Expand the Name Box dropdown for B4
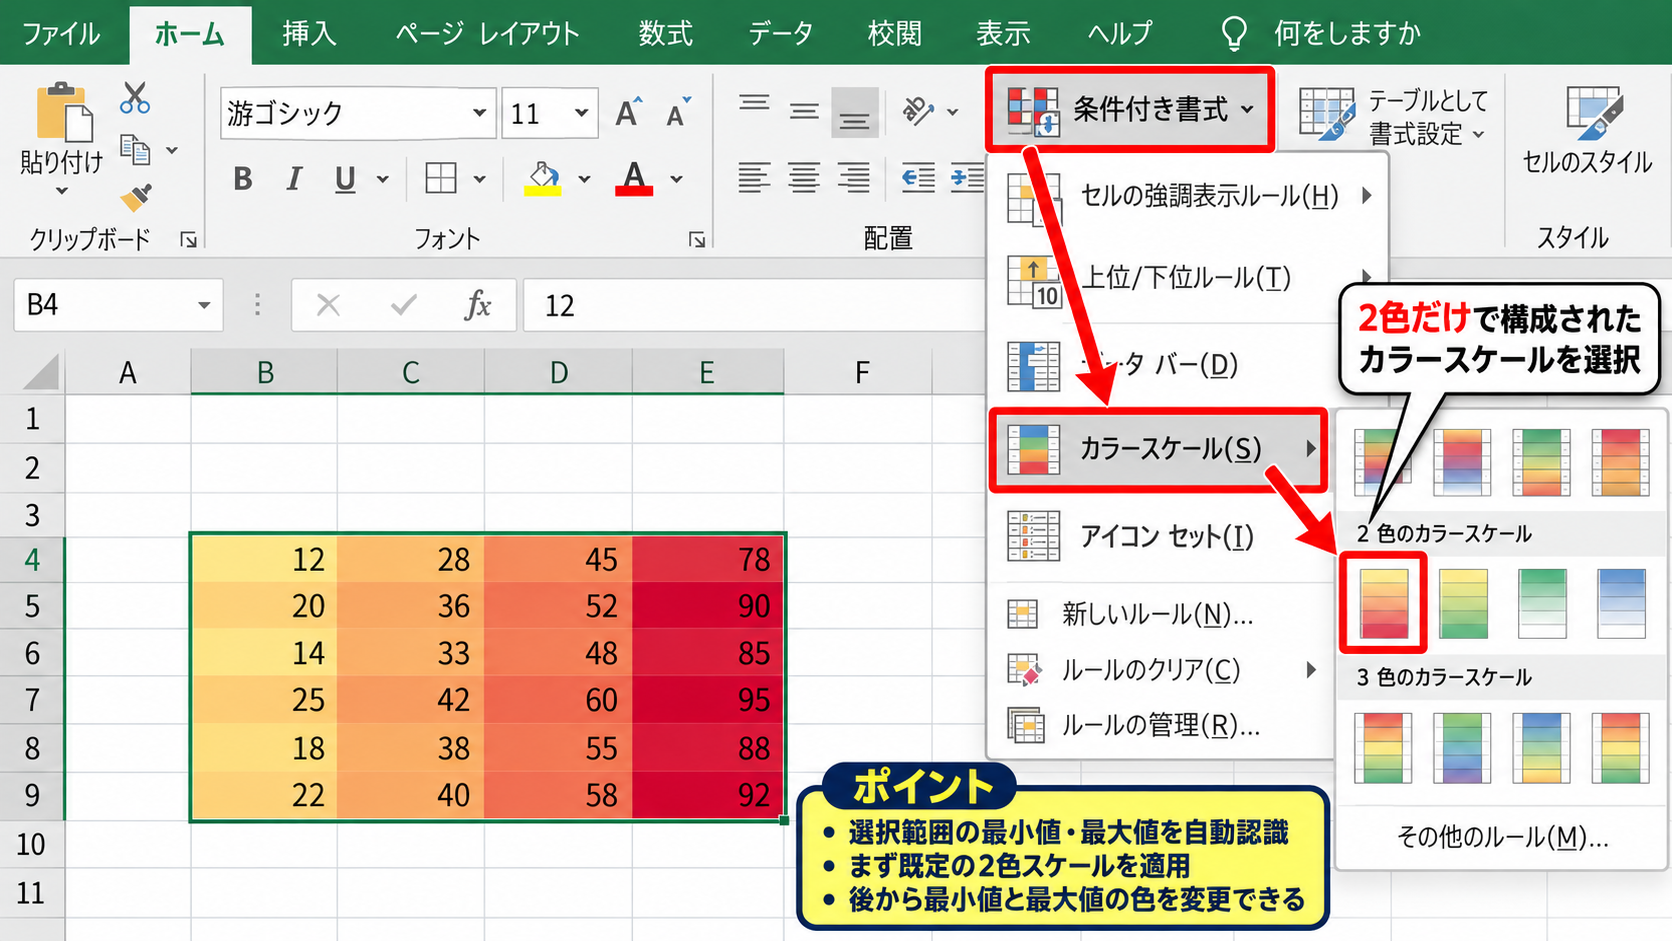 coord(204,305)
